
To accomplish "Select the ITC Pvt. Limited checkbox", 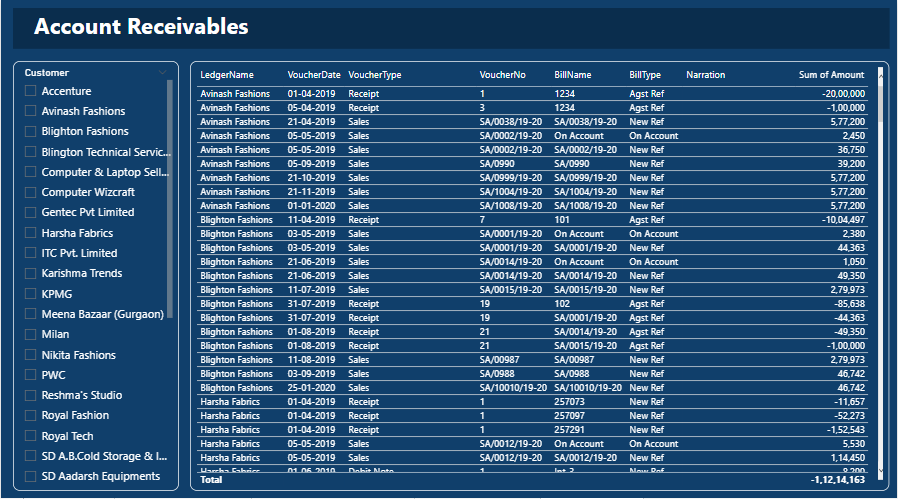I will [x=31, y=253].
